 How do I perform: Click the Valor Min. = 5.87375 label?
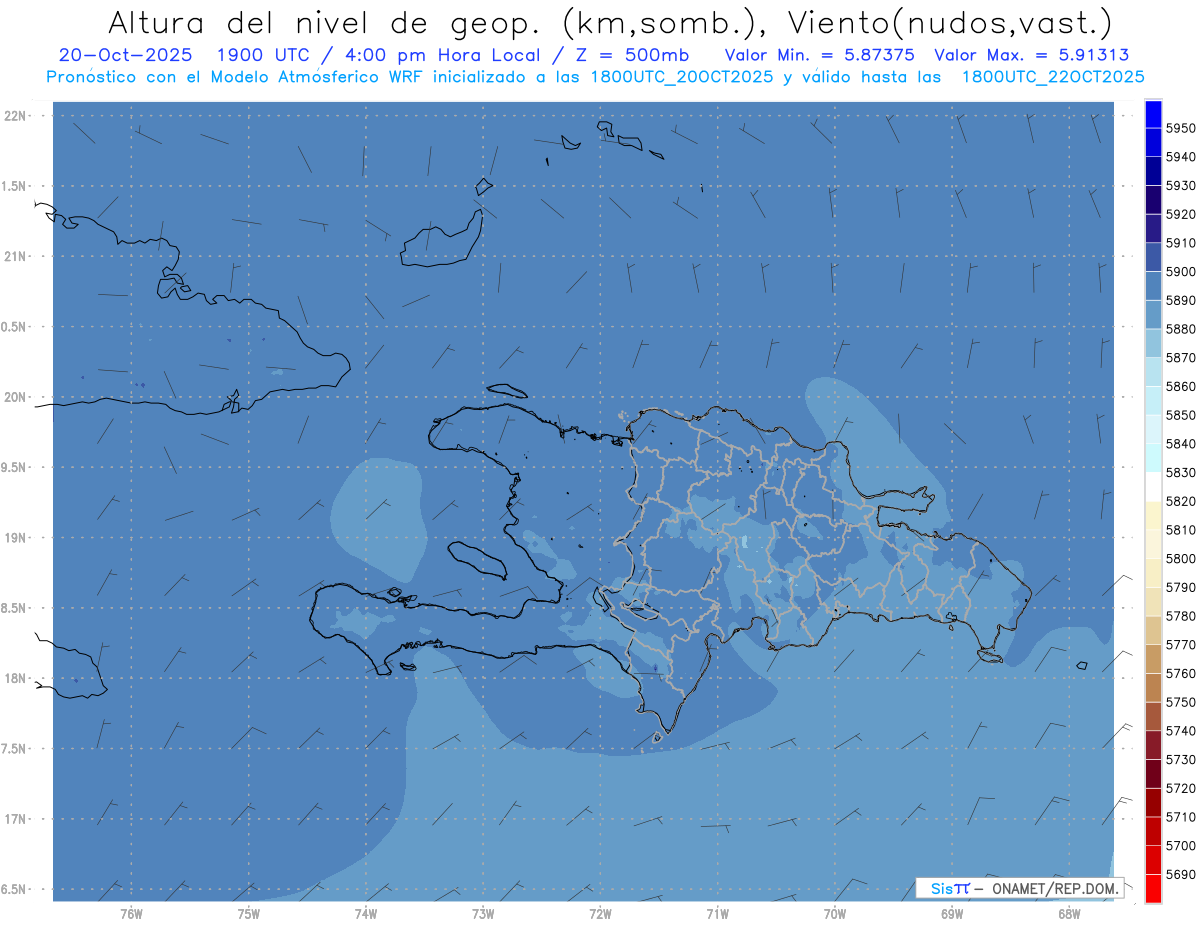click(819, 55)
